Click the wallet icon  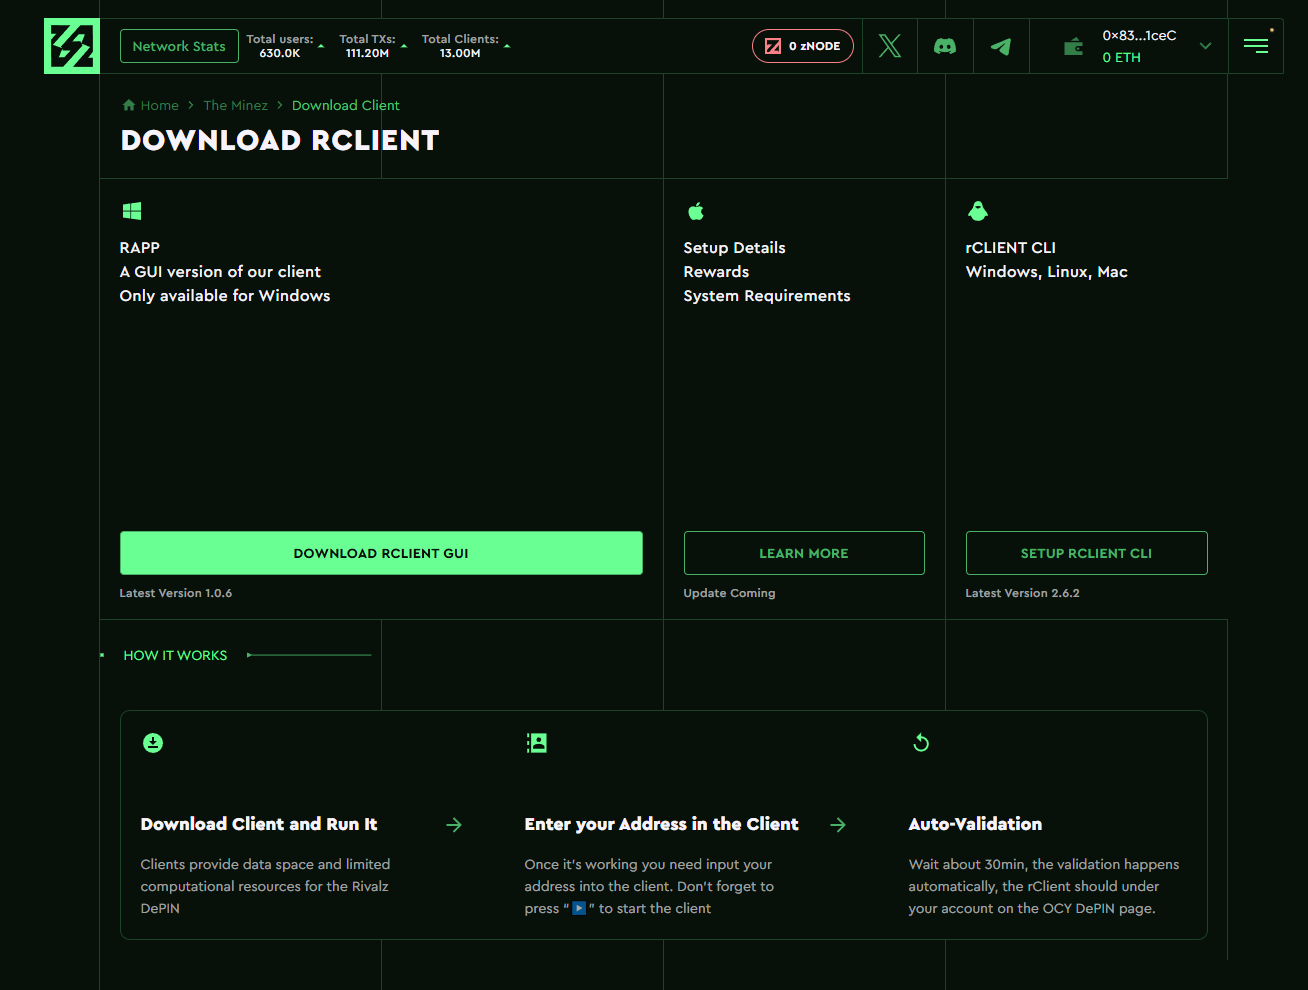point(1073,46)
